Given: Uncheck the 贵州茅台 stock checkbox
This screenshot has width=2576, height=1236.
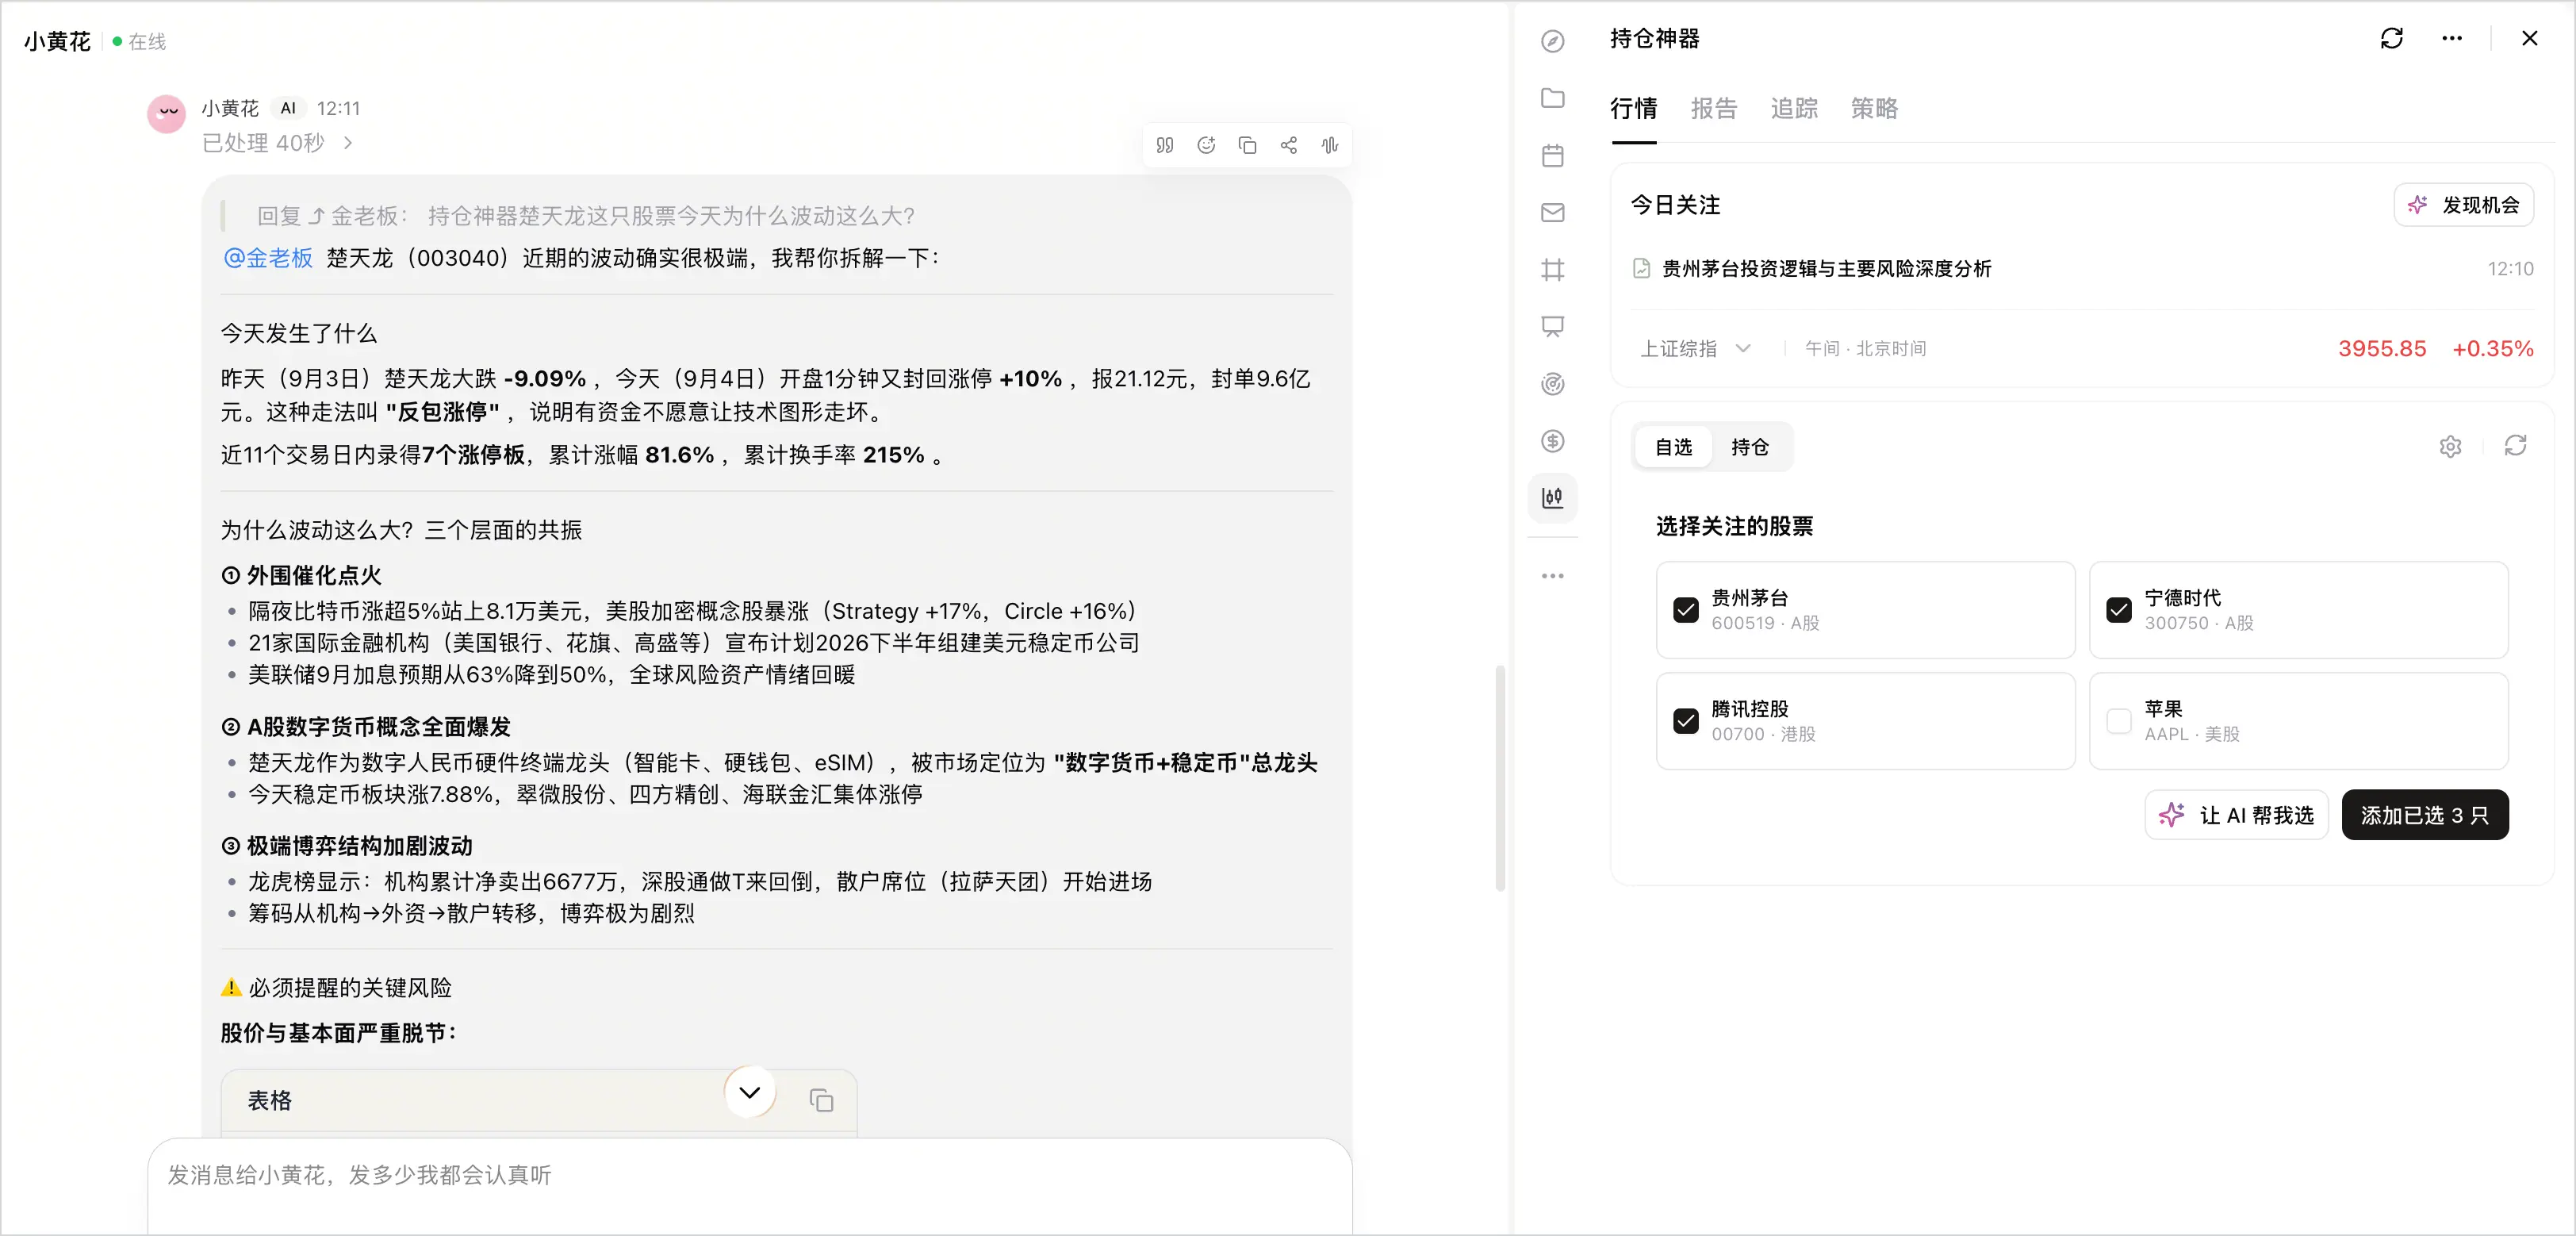Looking at the screenshot, I should click(x=1686, y=610).
